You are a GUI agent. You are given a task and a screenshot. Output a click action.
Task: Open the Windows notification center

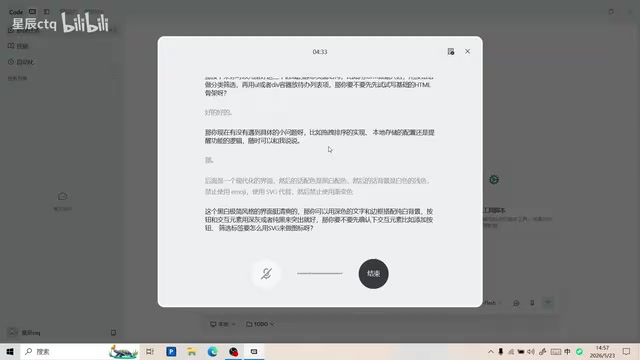click(626, 351)
